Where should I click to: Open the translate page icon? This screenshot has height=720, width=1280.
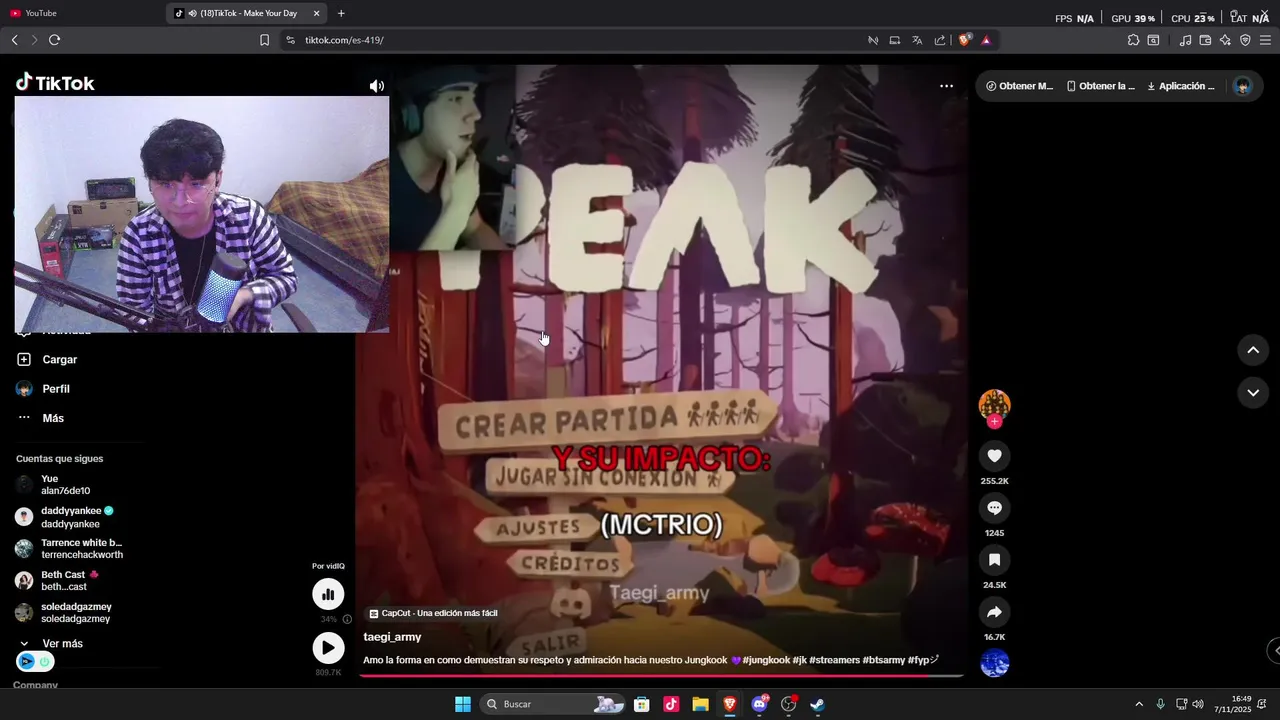[917, 40]
